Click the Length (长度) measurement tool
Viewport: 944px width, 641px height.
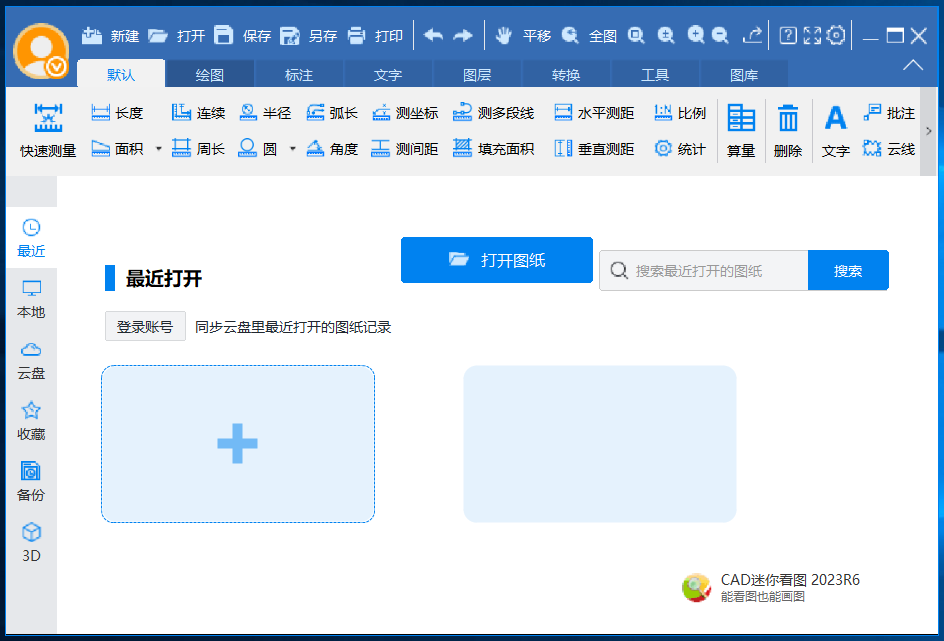click(x=117, y=113)
